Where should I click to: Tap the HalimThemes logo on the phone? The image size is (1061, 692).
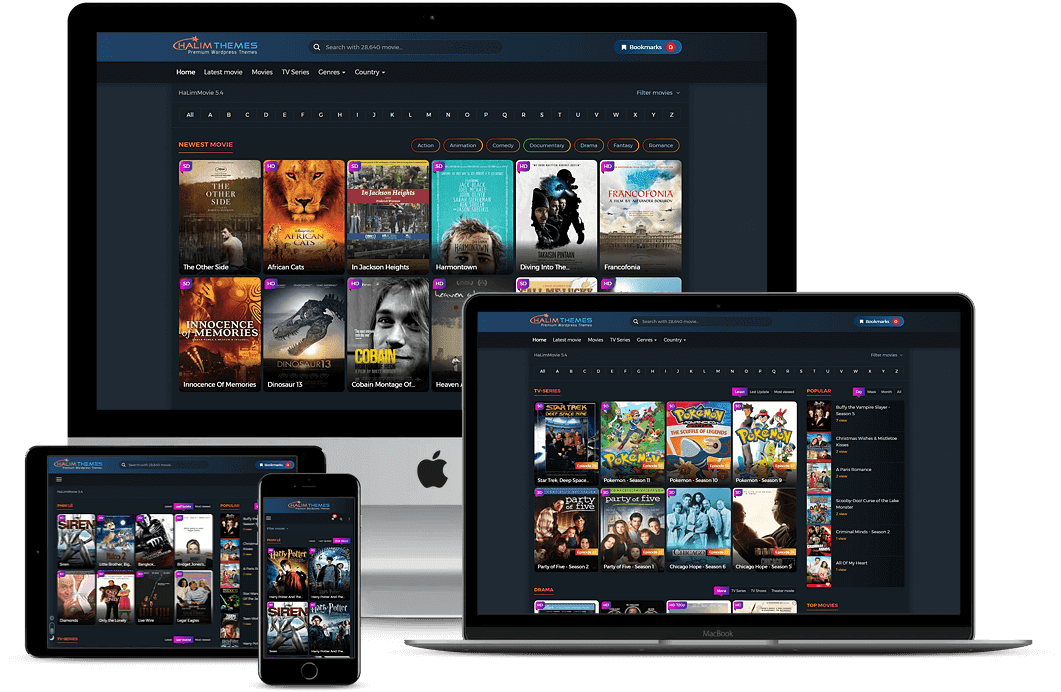tap(309, 505)
